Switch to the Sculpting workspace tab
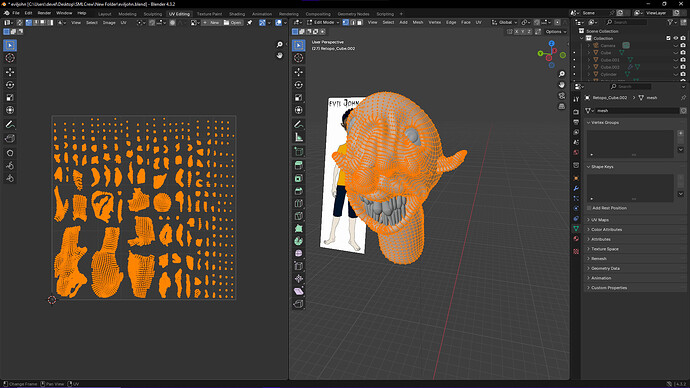The height and width of the screenshot is (388, 690). point(153,14)
